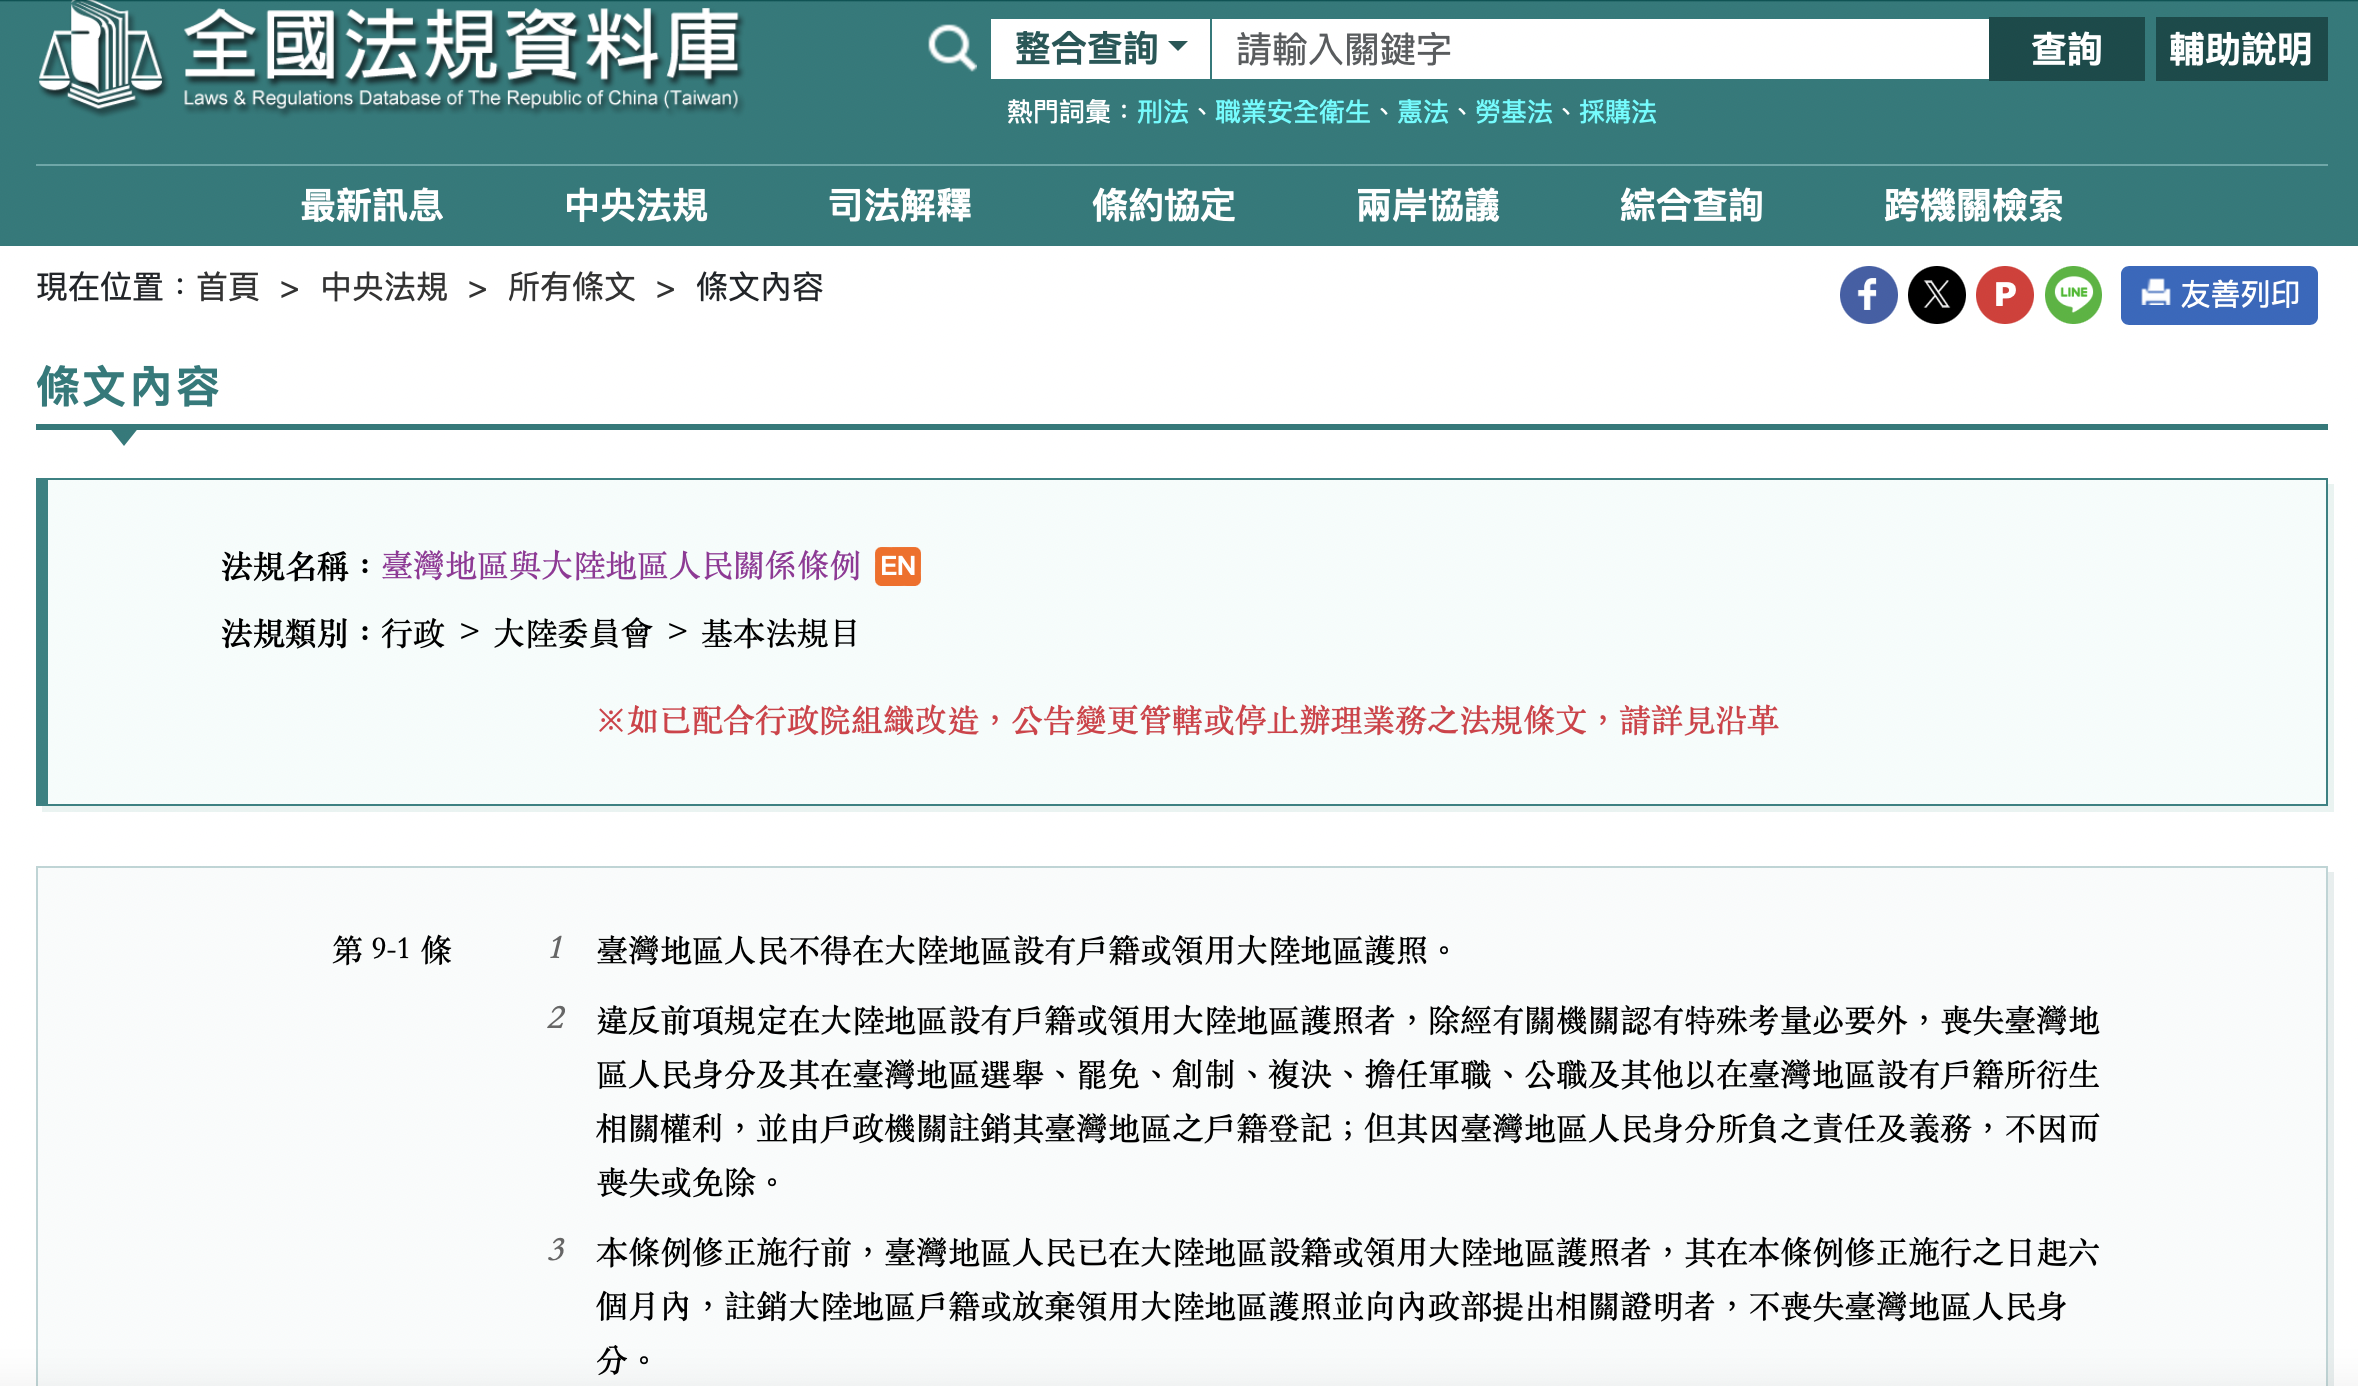The width and height of the screenshot is (2358, 1386).
Task: Go to 所有條文 in breadcrumb
Action: pos(572,288)
